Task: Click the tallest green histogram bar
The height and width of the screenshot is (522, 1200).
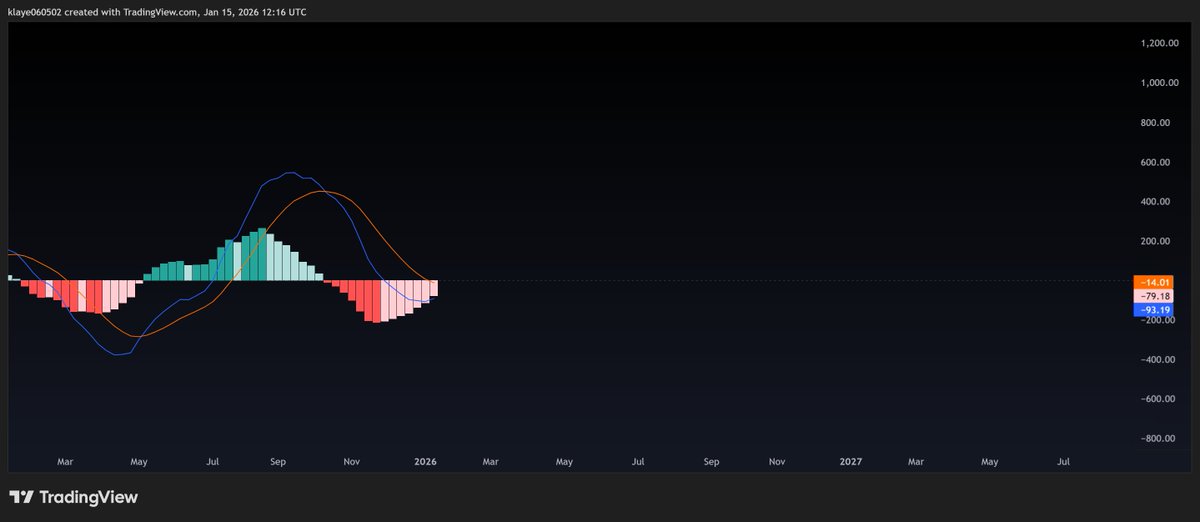Action: [262, 254]
